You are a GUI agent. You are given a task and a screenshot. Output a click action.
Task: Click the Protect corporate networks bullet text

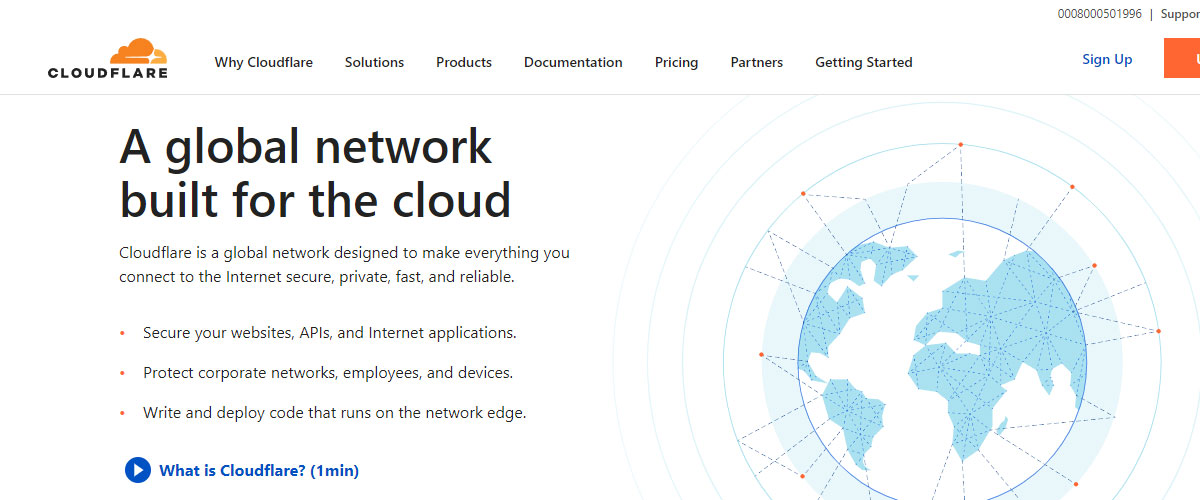tap(328, 372)
